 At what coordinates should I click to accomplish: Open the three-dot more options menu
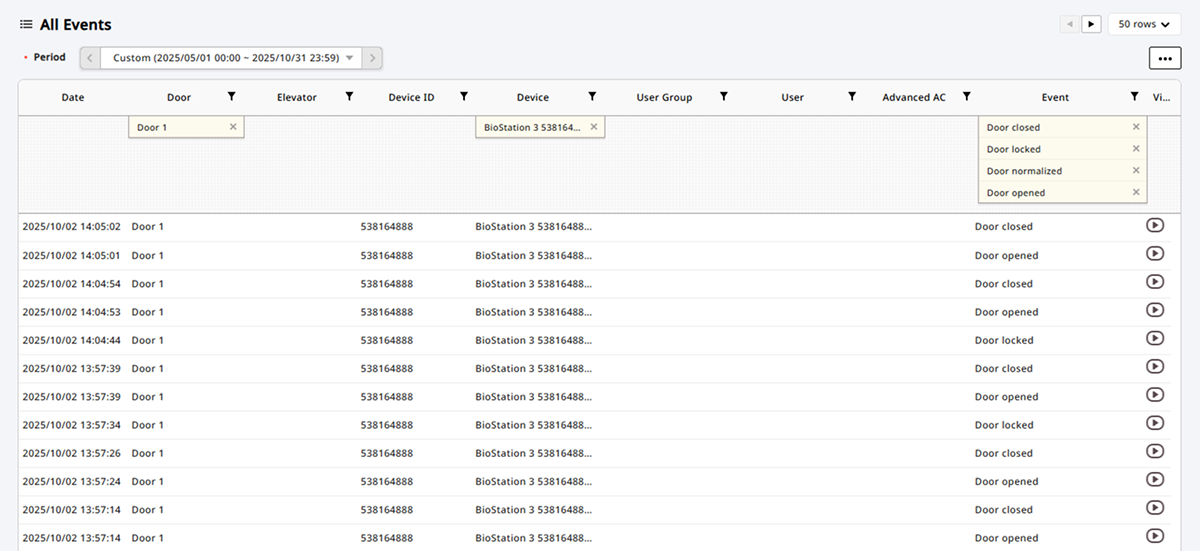(1164, 59)
